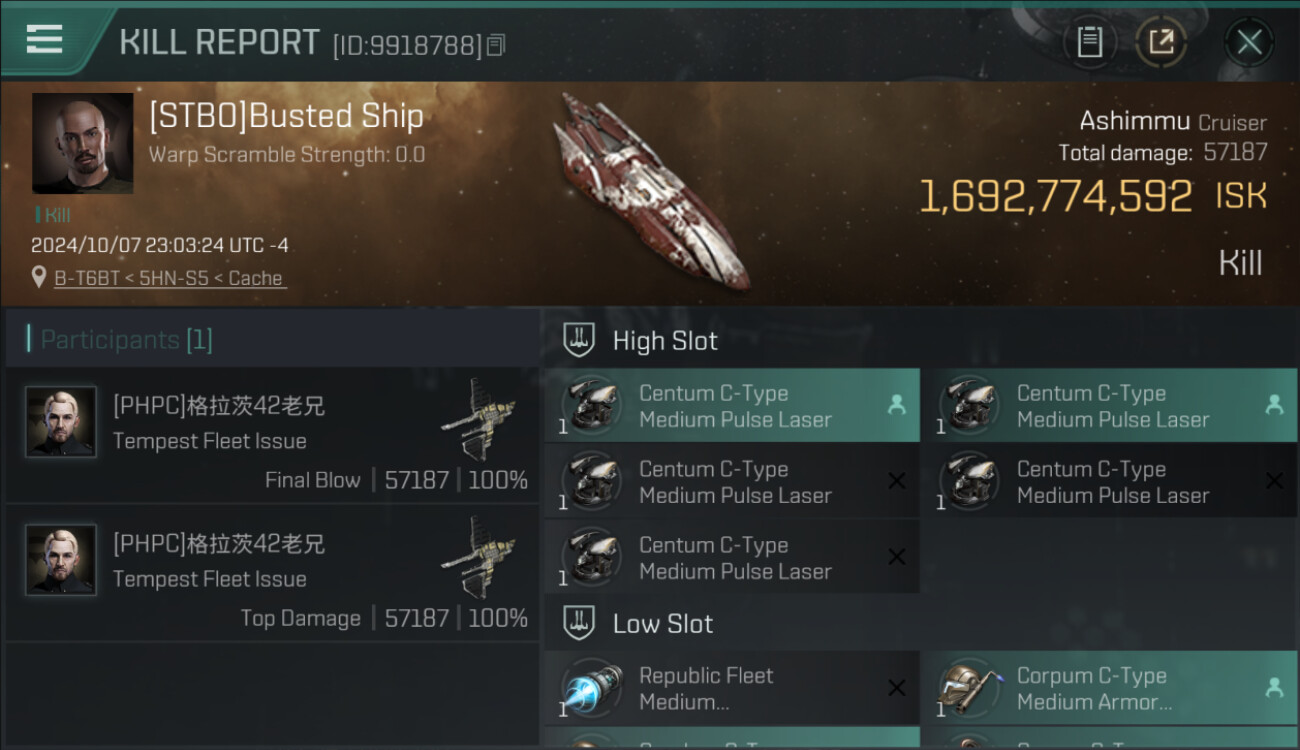1300x750 pixels.
Task: Select the first Centum C-Type Medium Pulse Laser
Action: click(x=732, y=406)
